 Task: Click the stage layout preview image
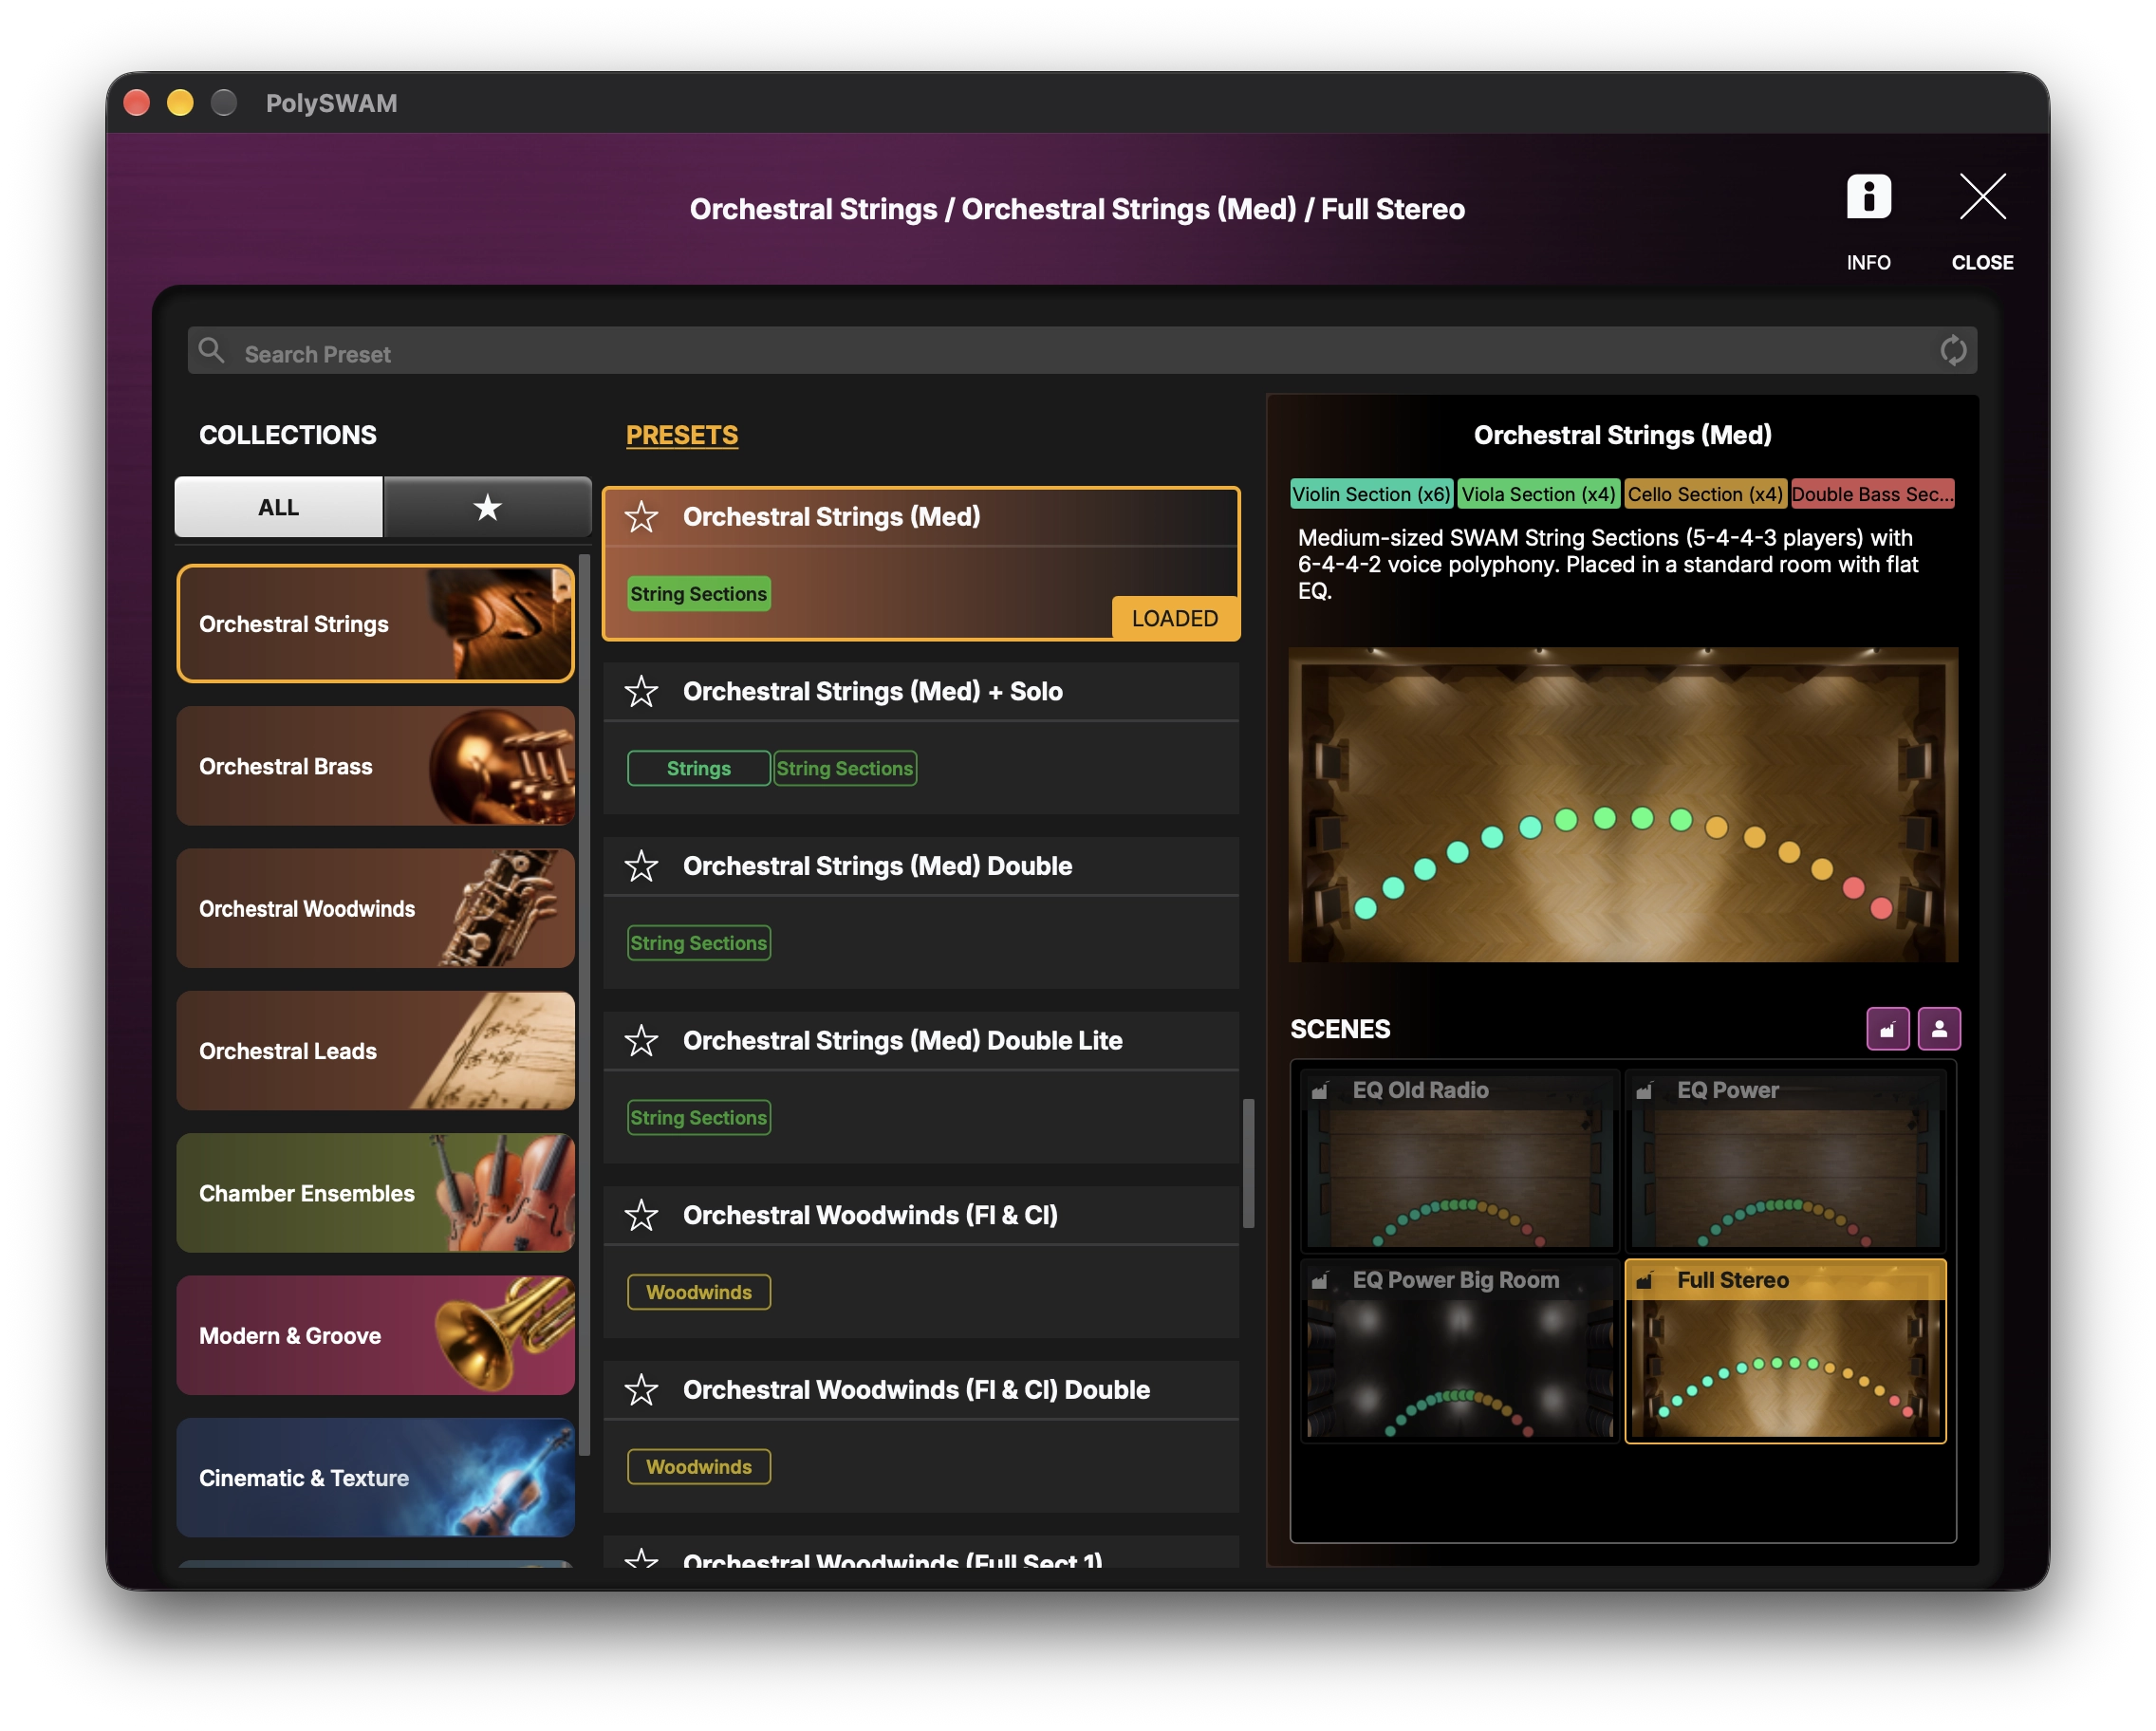1622,805
